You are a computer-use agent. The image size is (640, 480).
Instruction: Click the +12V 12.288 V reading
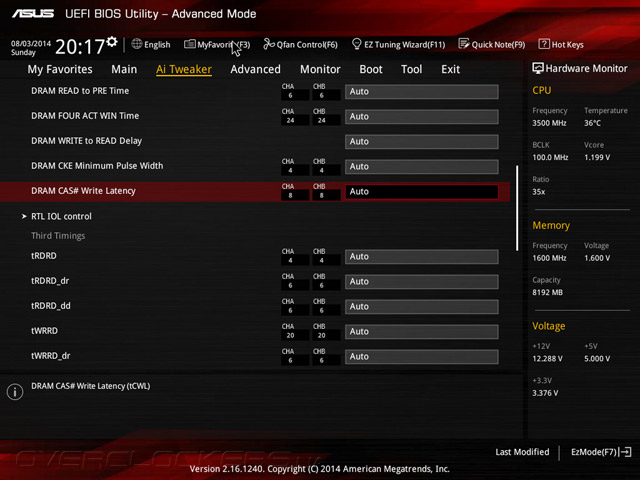547,359
